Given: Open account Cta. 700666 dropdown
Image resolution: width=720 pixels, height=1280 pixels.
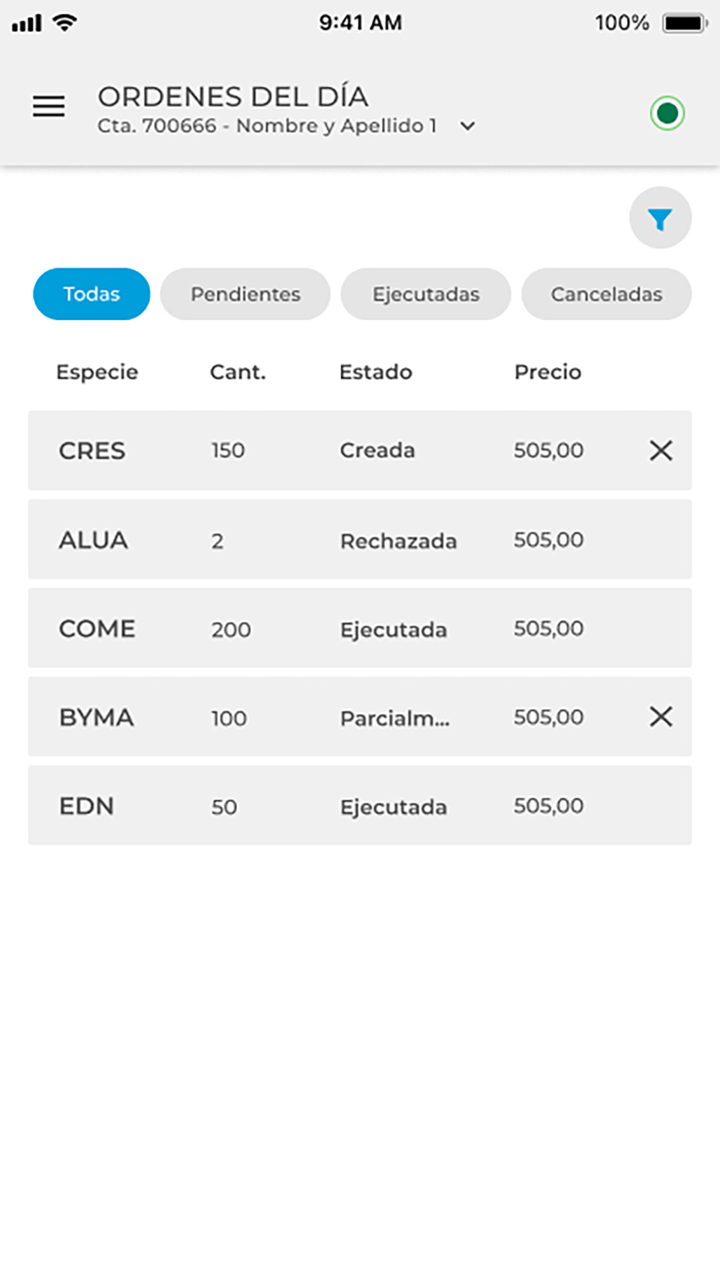Looking at the screenshot, I should point(267,127).
